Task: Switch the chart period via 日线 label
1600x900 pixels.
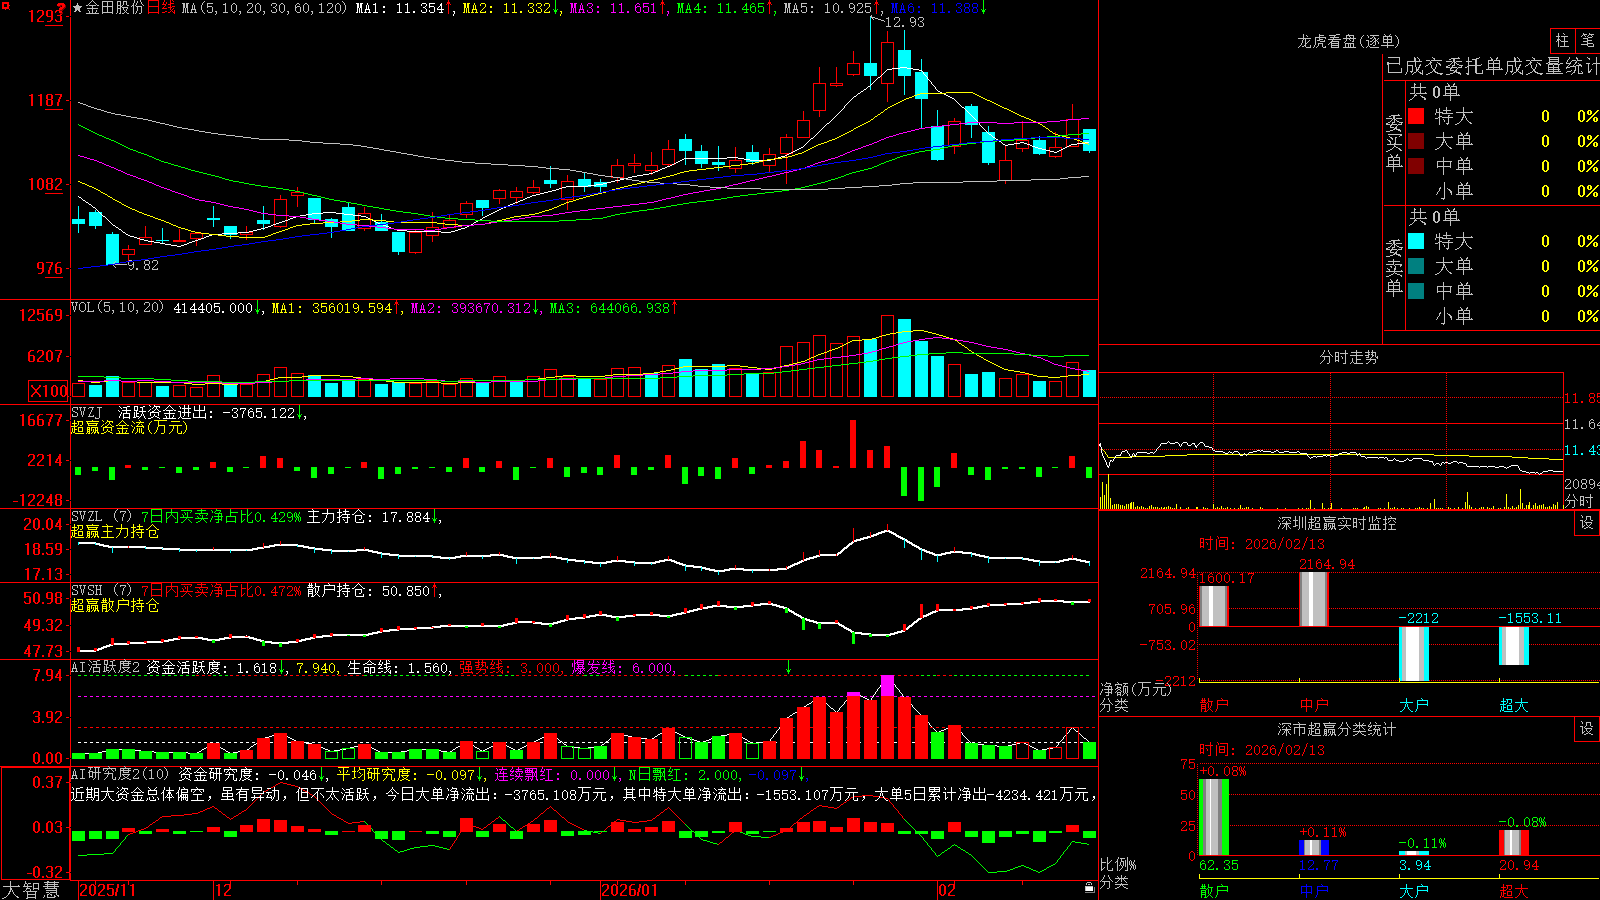Action: pos(161,8)
